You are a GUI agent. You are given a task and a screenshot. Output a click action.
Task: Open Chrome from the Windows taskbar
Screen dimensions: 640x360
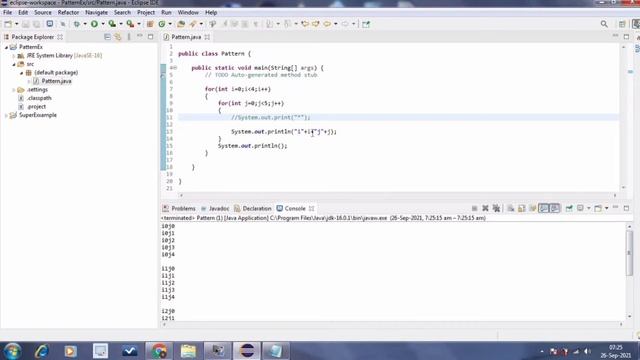159,351
